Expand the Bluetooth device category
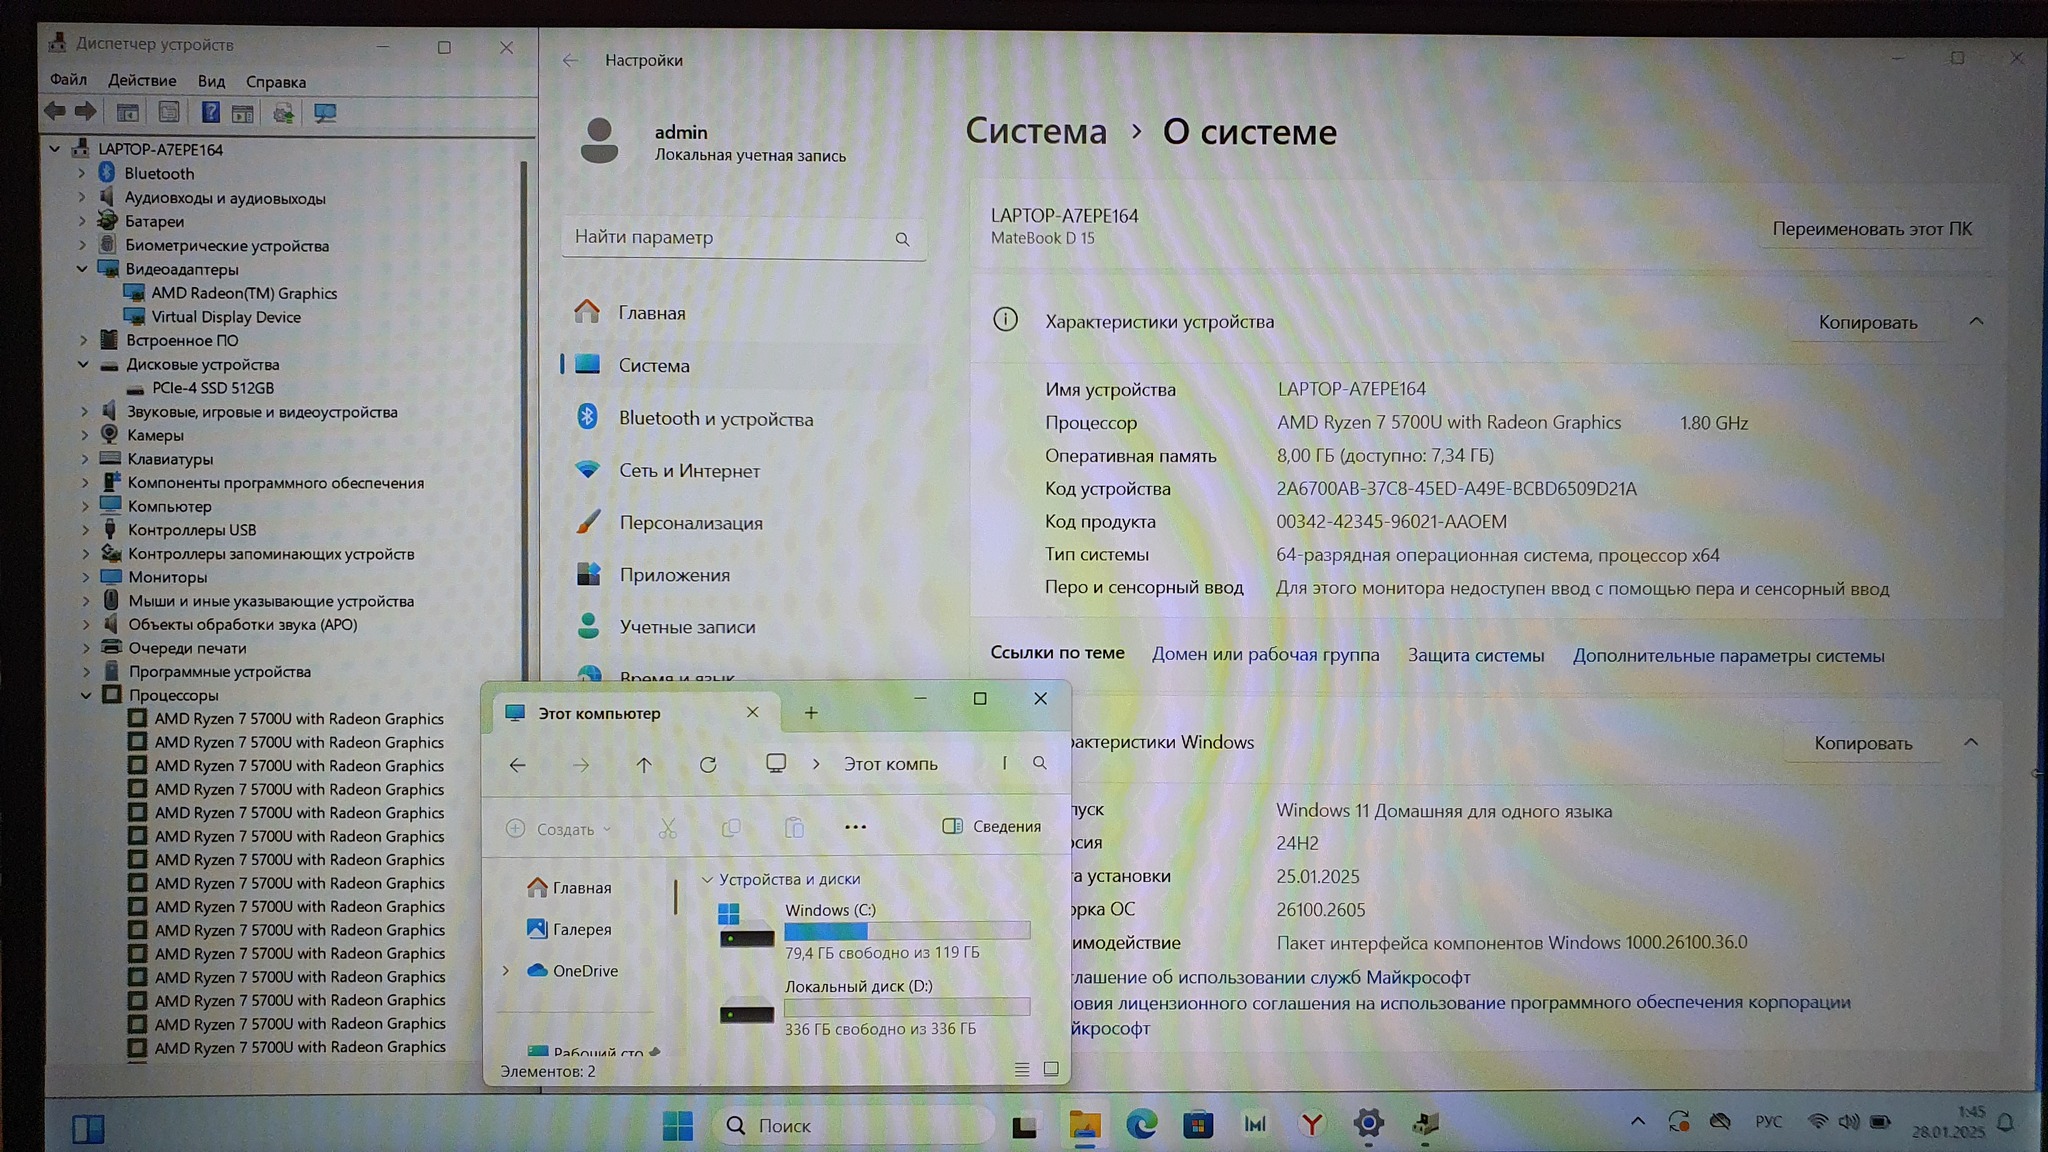 point(82,173)
